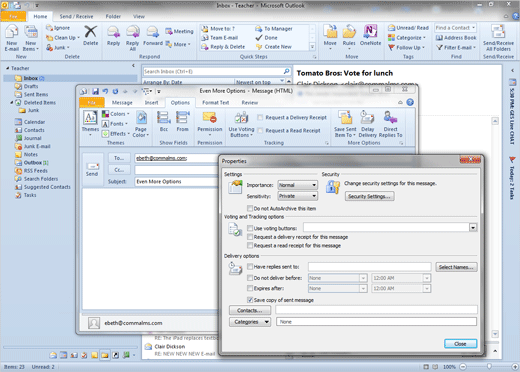Click the Security Settings button

[369, 196]
